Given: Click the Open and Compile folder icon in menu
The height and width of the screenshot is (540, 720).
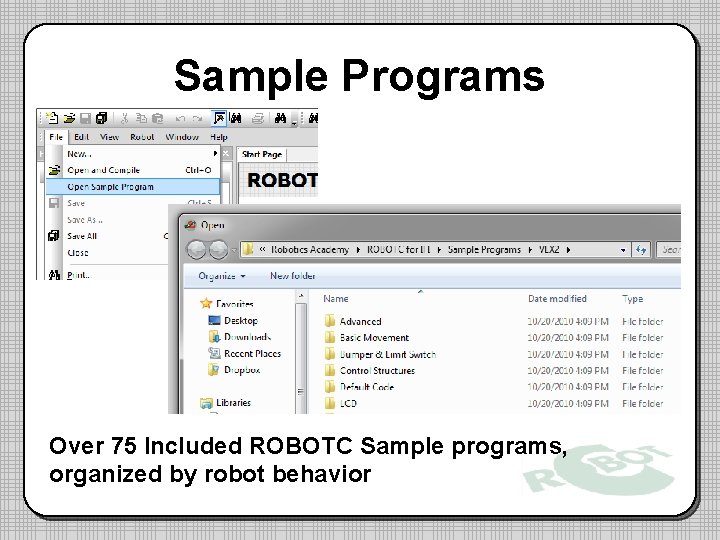Looking at the screenshot, I should pyautogui.click(x=54, y=170).
